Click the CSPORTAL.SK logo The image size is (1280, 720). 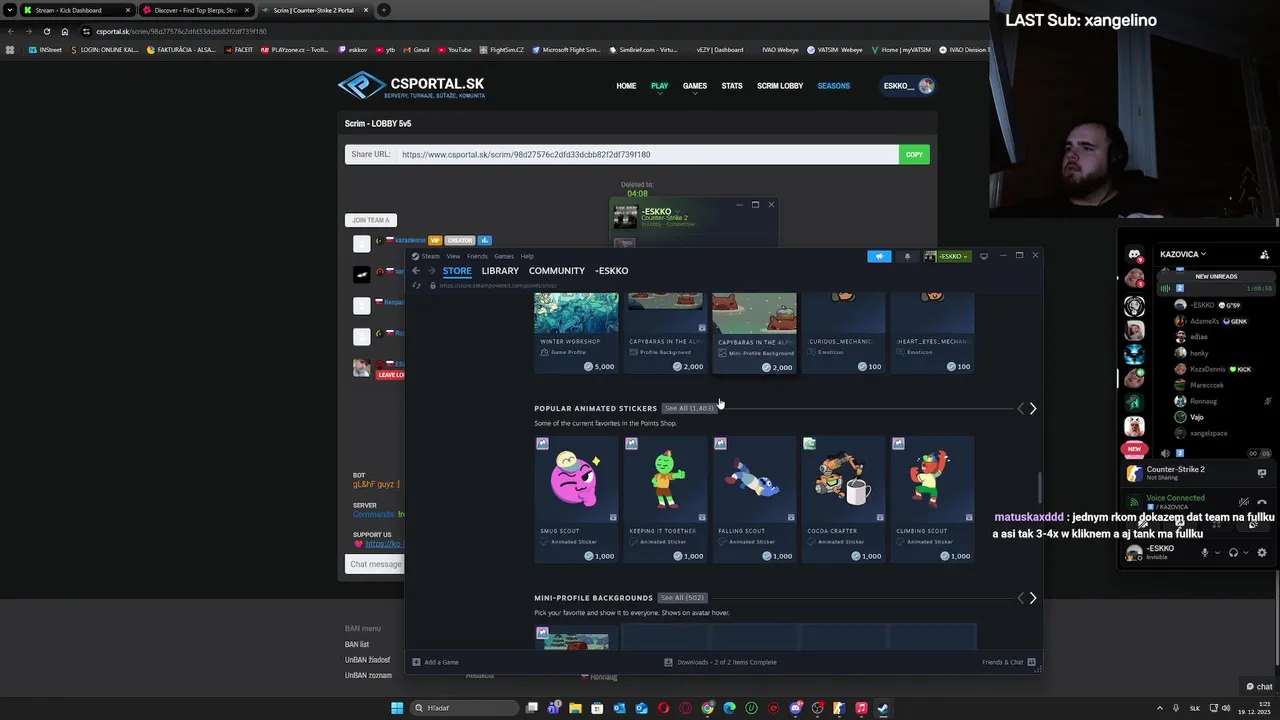[411, 86]
